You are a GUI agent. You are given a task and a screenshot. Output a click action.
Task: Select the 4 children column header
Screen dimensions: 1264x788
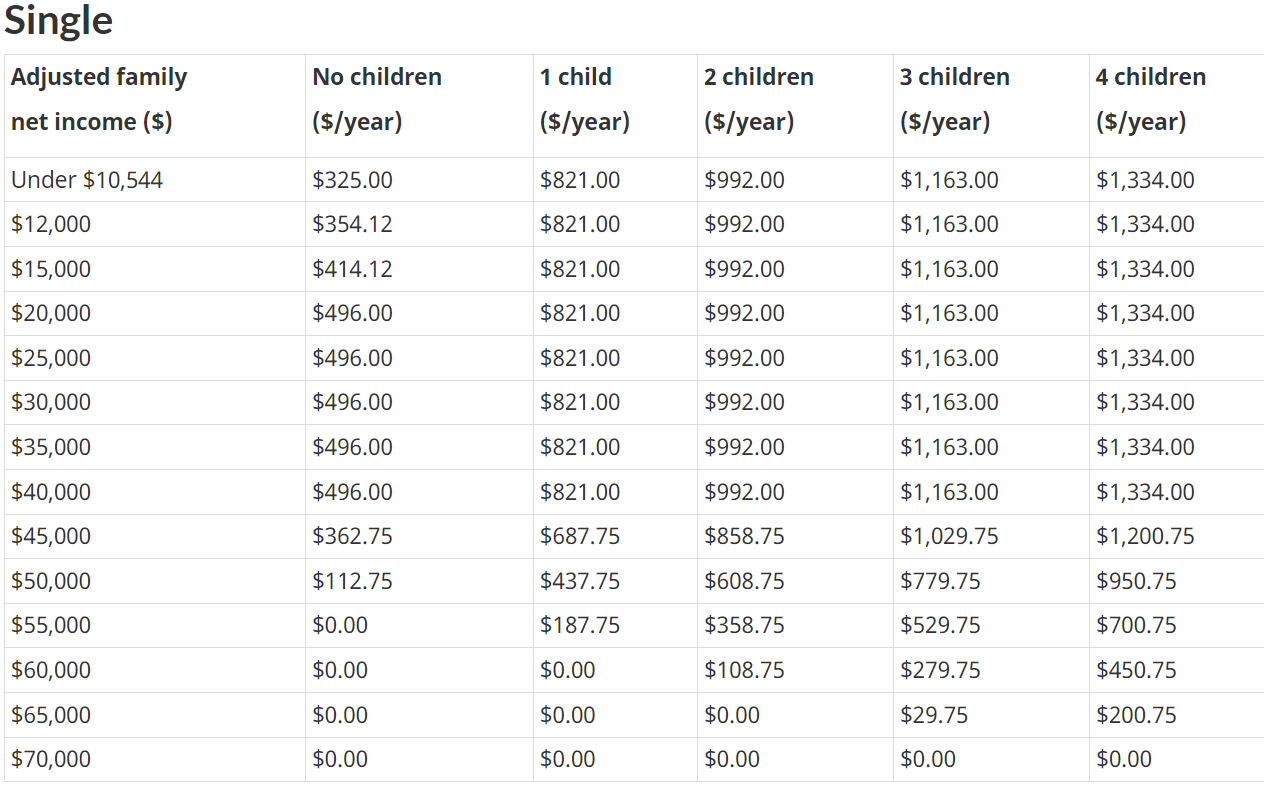1151,99
